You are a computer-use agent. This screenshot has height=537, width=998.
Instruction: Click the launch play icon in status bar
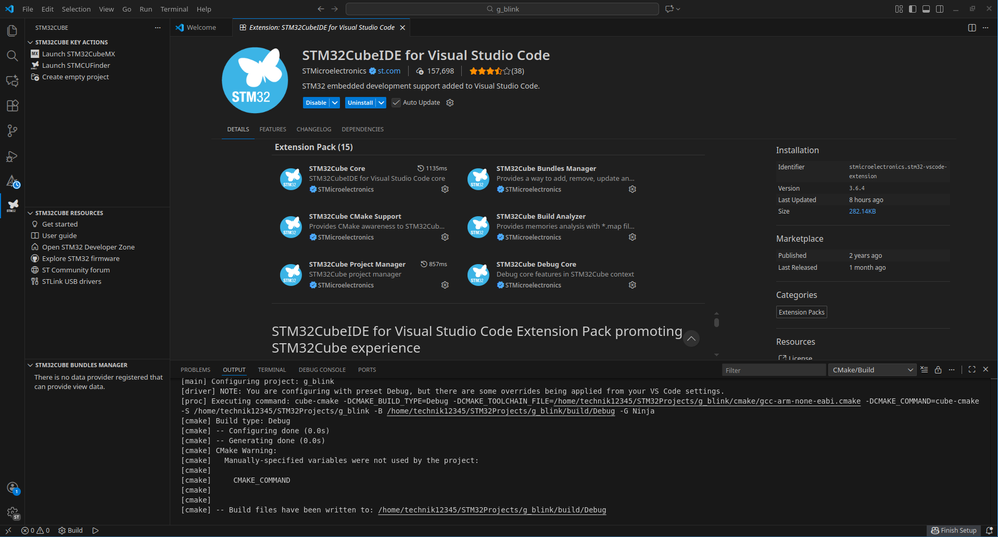95,531
